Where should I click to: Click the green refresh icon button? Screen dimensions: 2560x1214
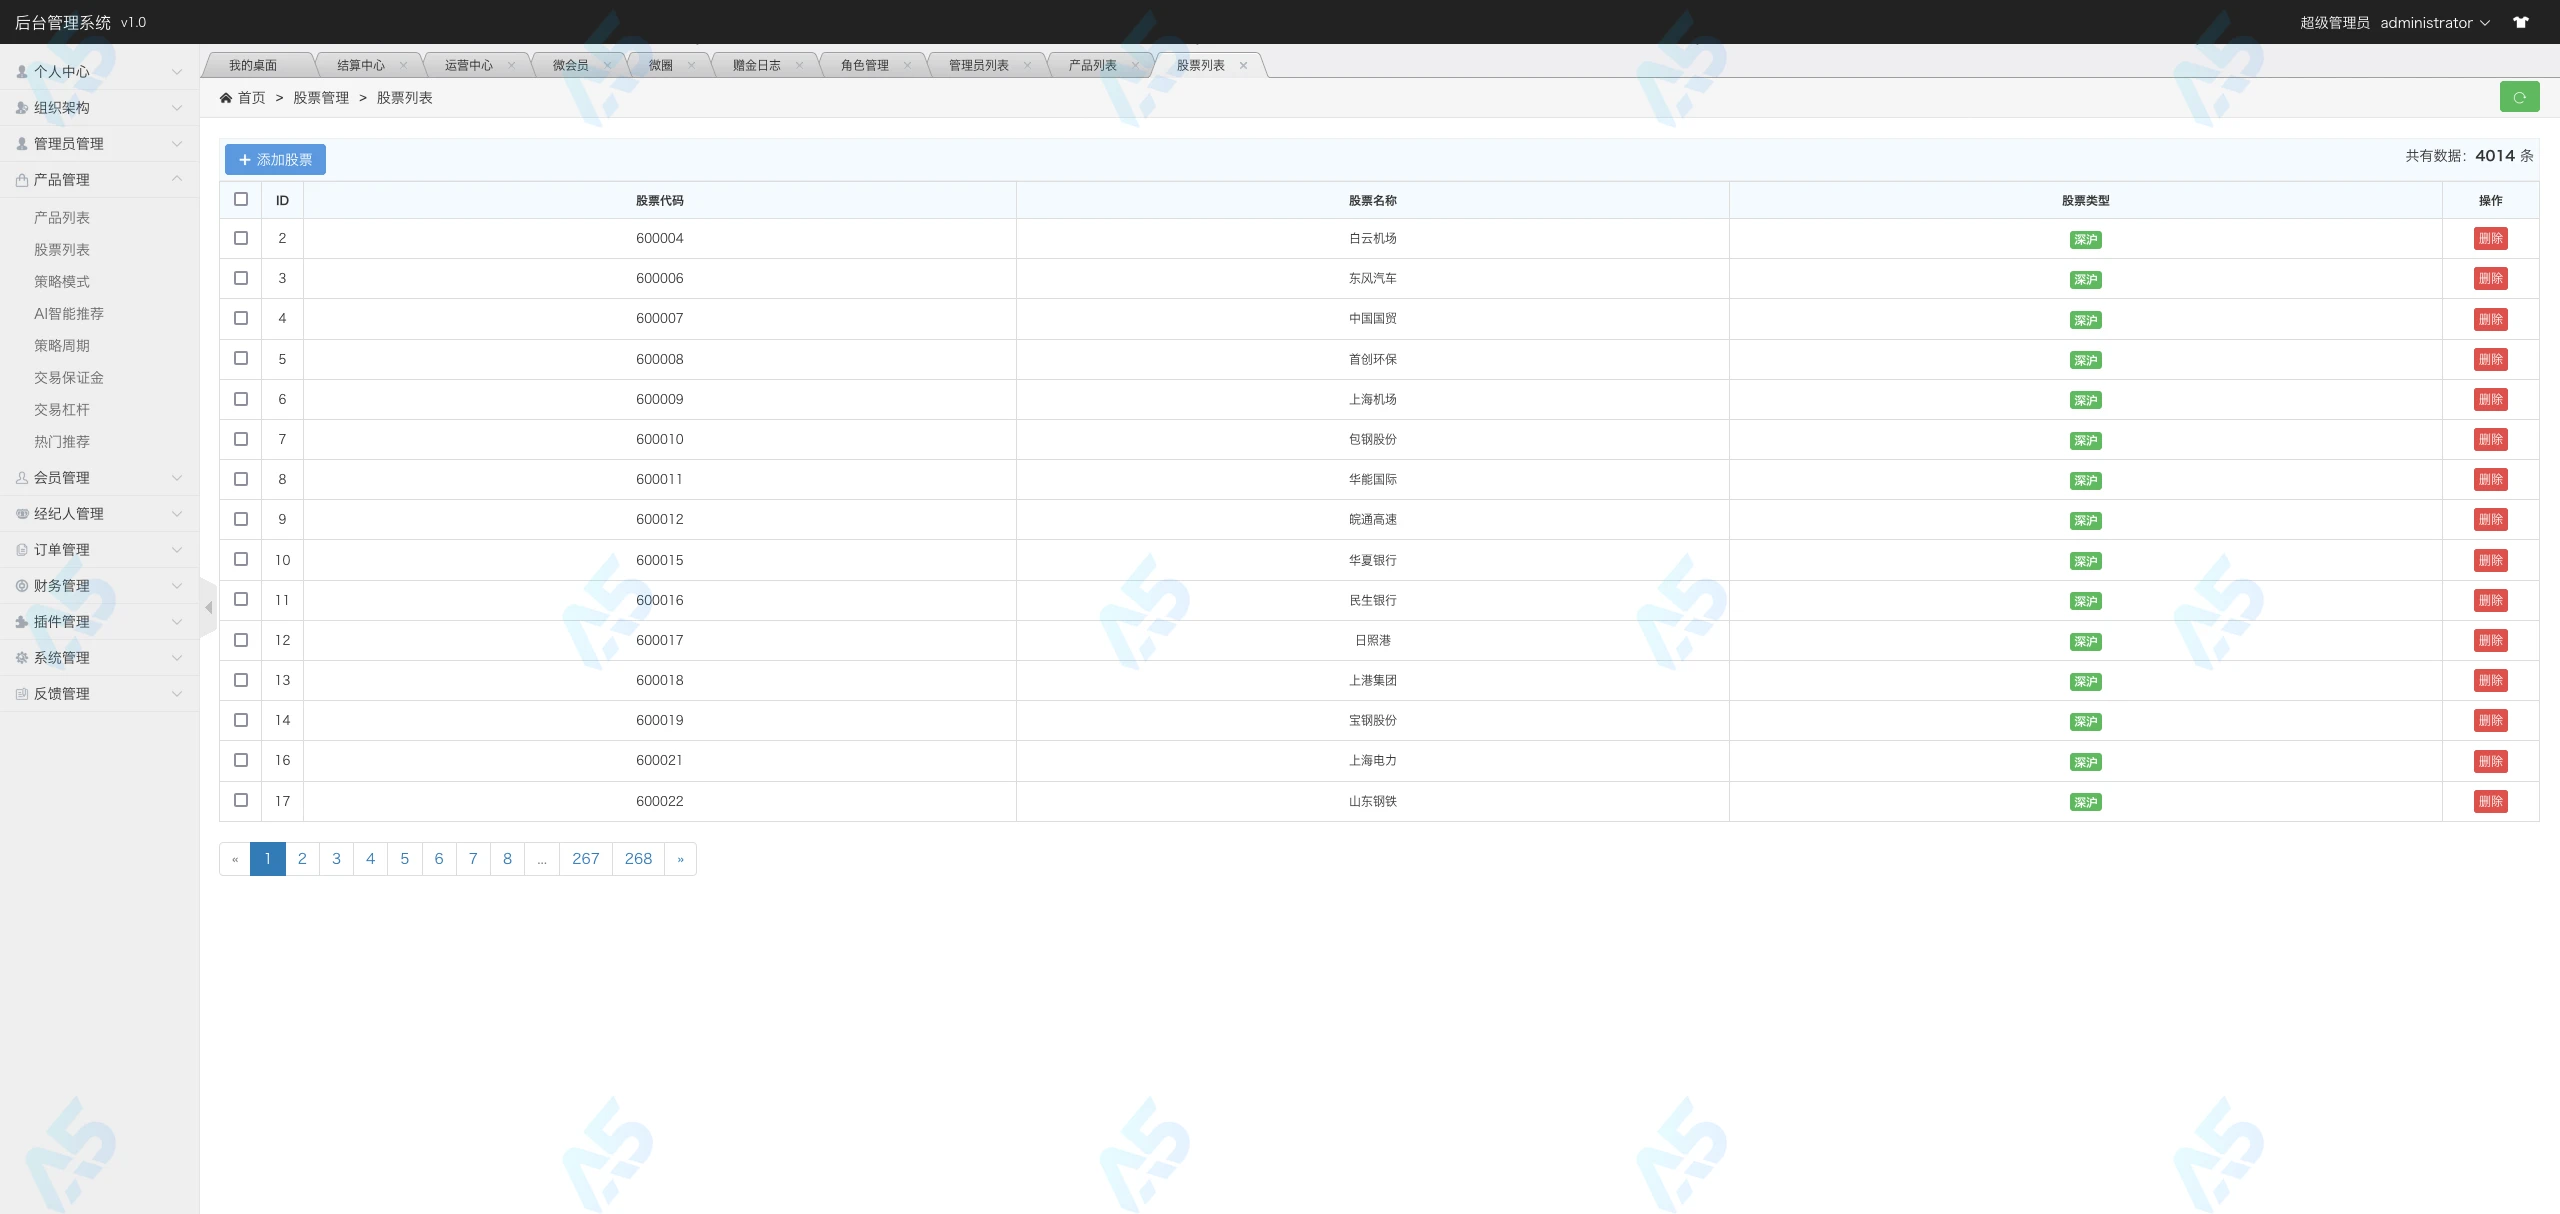pos(2519,97)
